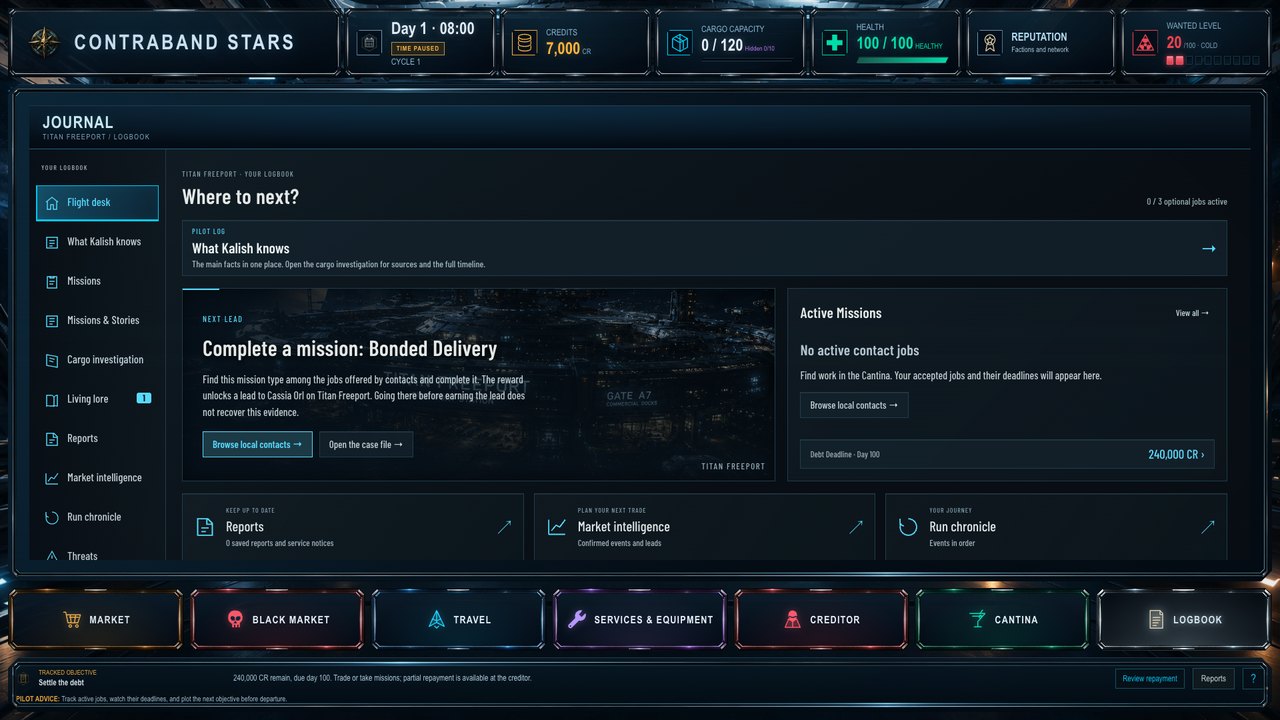Viewport: 1280px width, 720px height.
Task: Click the compass logo next to Contraband Stars
Action: coord(44,42)
